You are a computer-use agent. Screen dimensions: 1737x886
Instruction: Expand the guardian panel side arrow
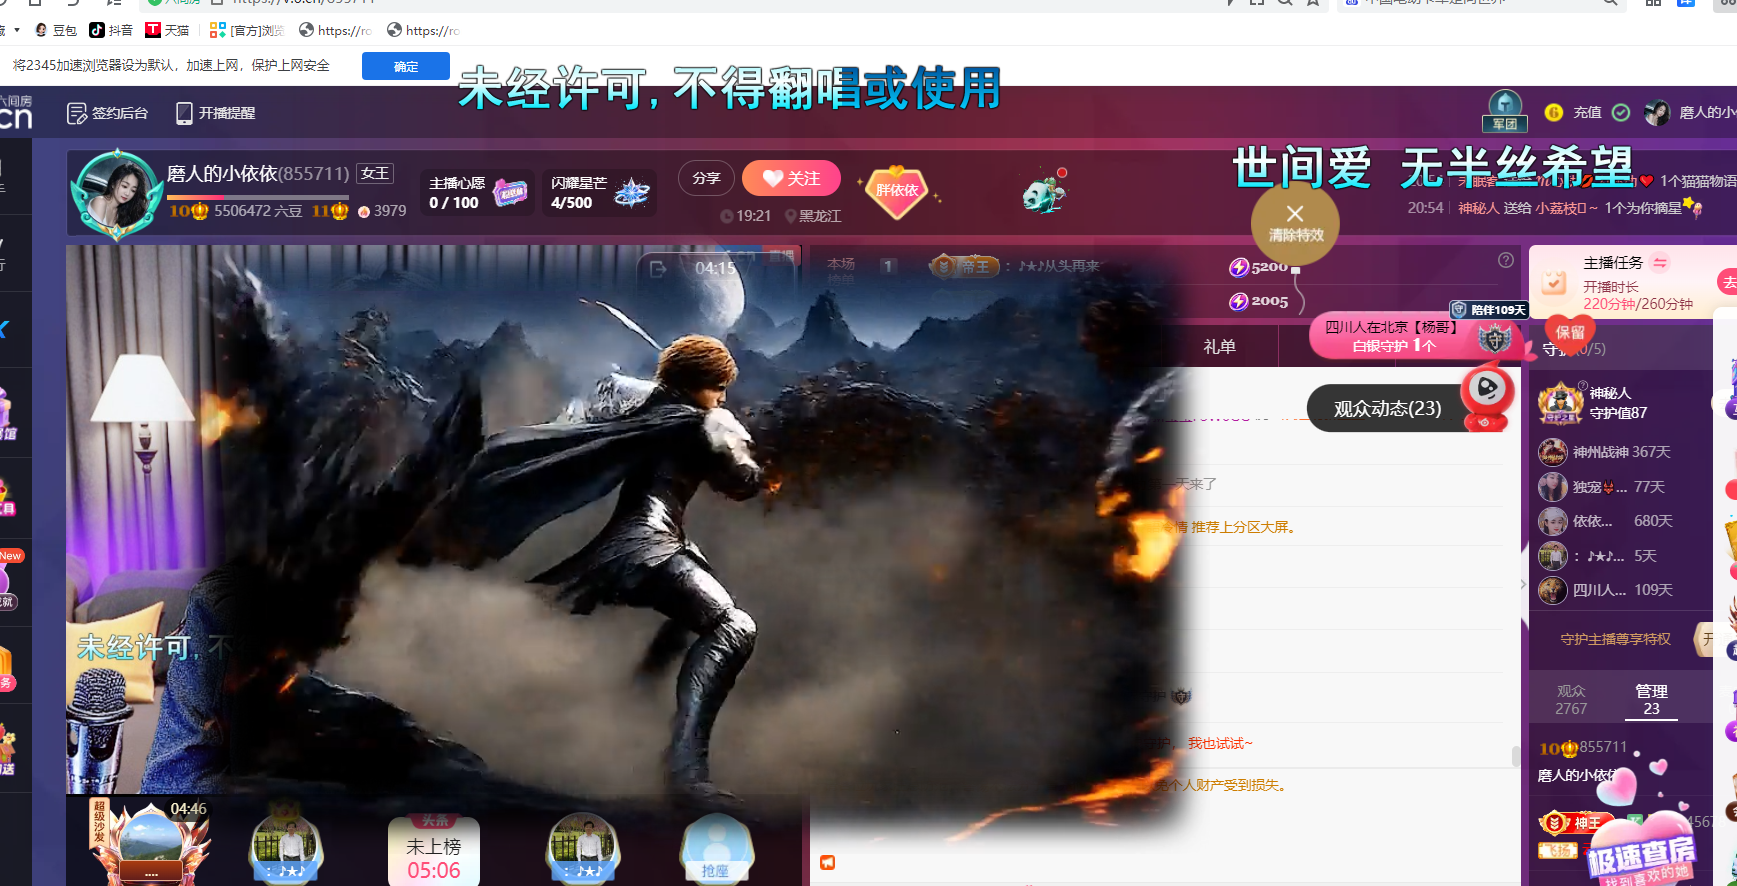click(1523, 584)
